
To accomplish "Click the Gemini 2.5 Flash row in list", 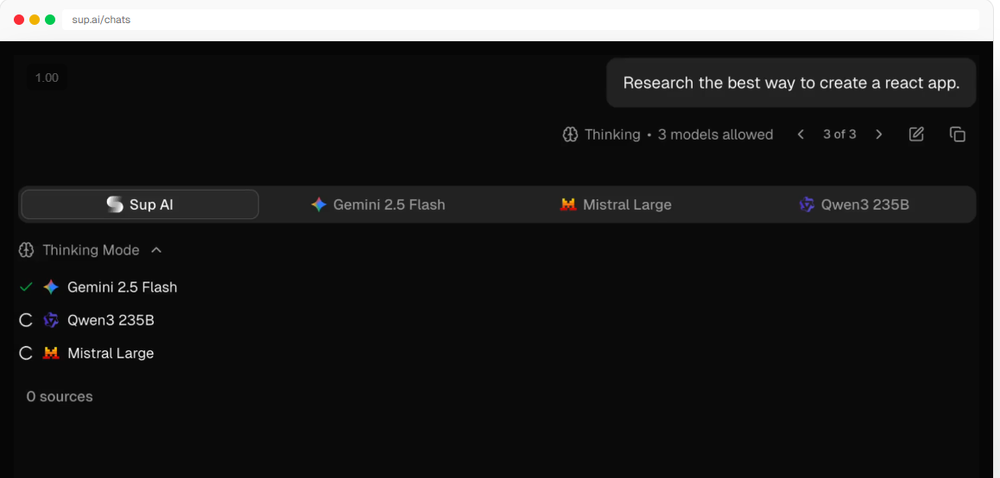I will [98, 287].
